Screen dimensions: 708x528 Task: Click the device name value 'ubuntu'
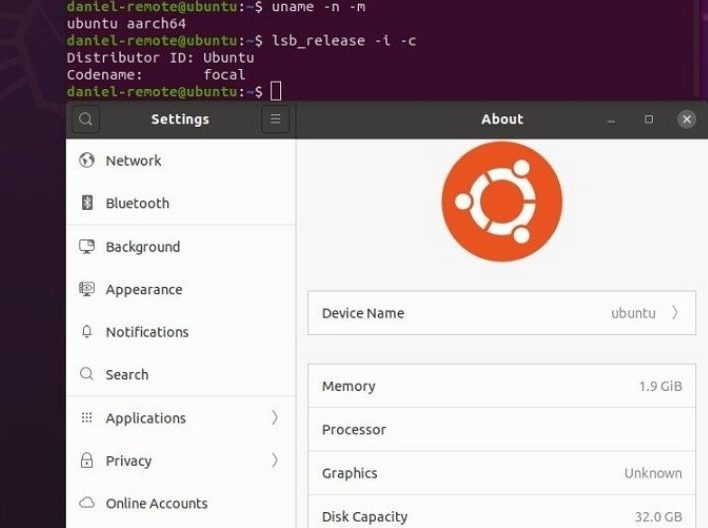(633, 313)
